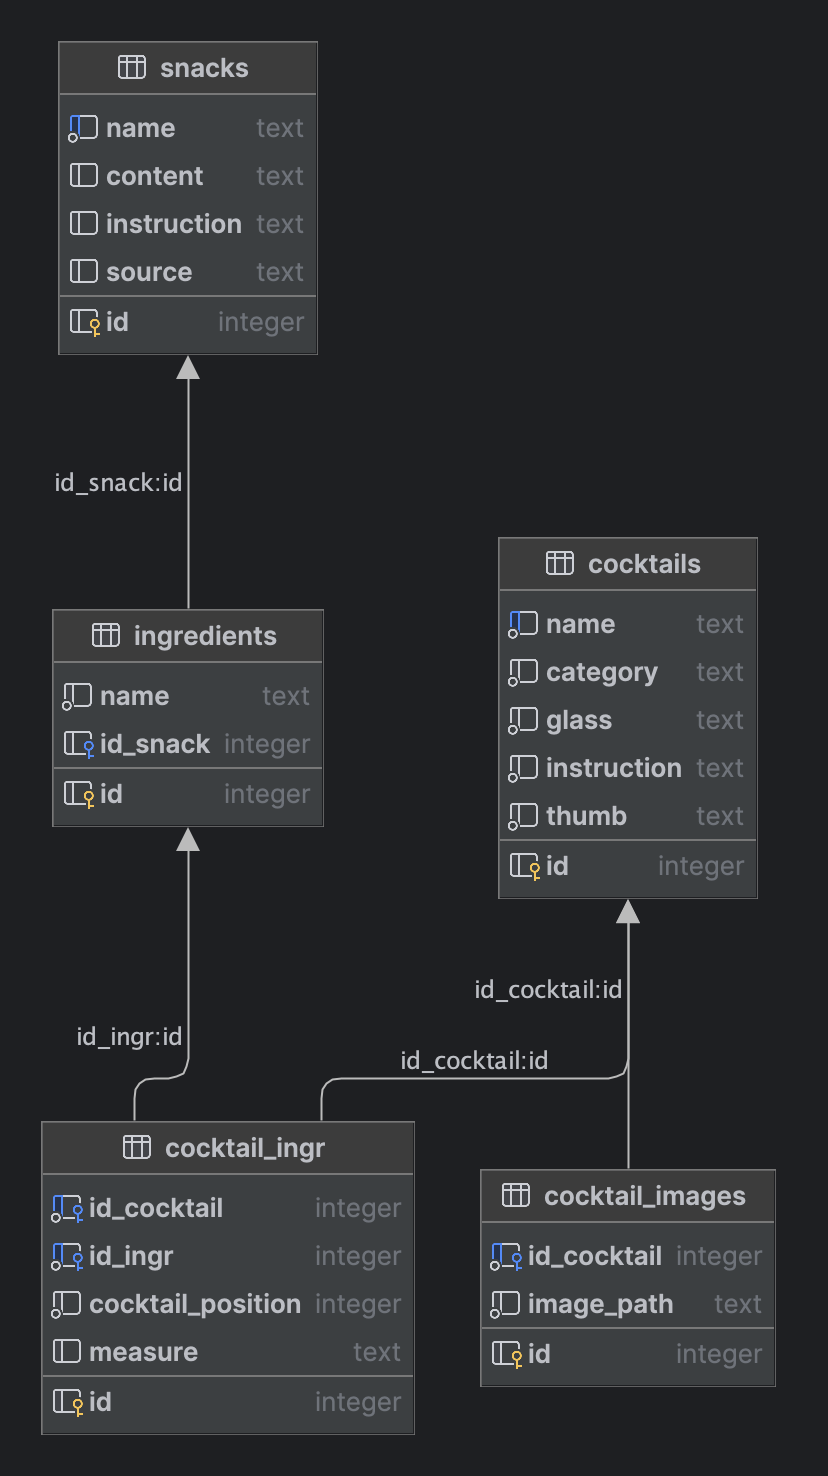Select the glass column name in cocktails
The height and width of the screenshot is (1476, 828).
coord(579,721)
